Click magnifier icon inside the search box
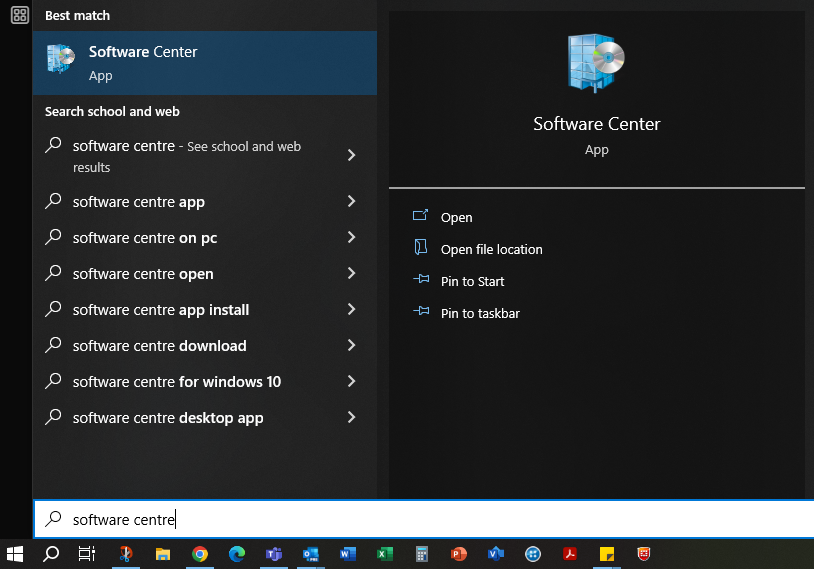814x569 pixels. pos(53,519)
